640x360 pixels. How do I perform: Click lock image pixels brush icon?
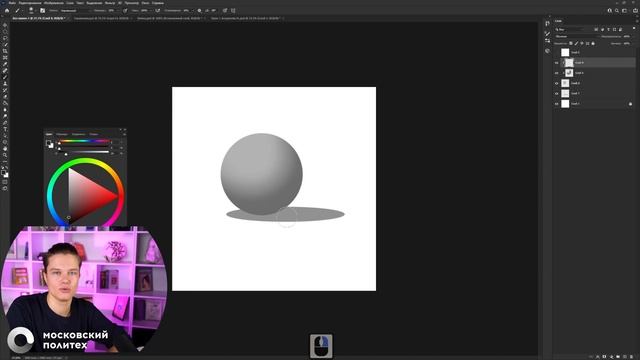576,43
